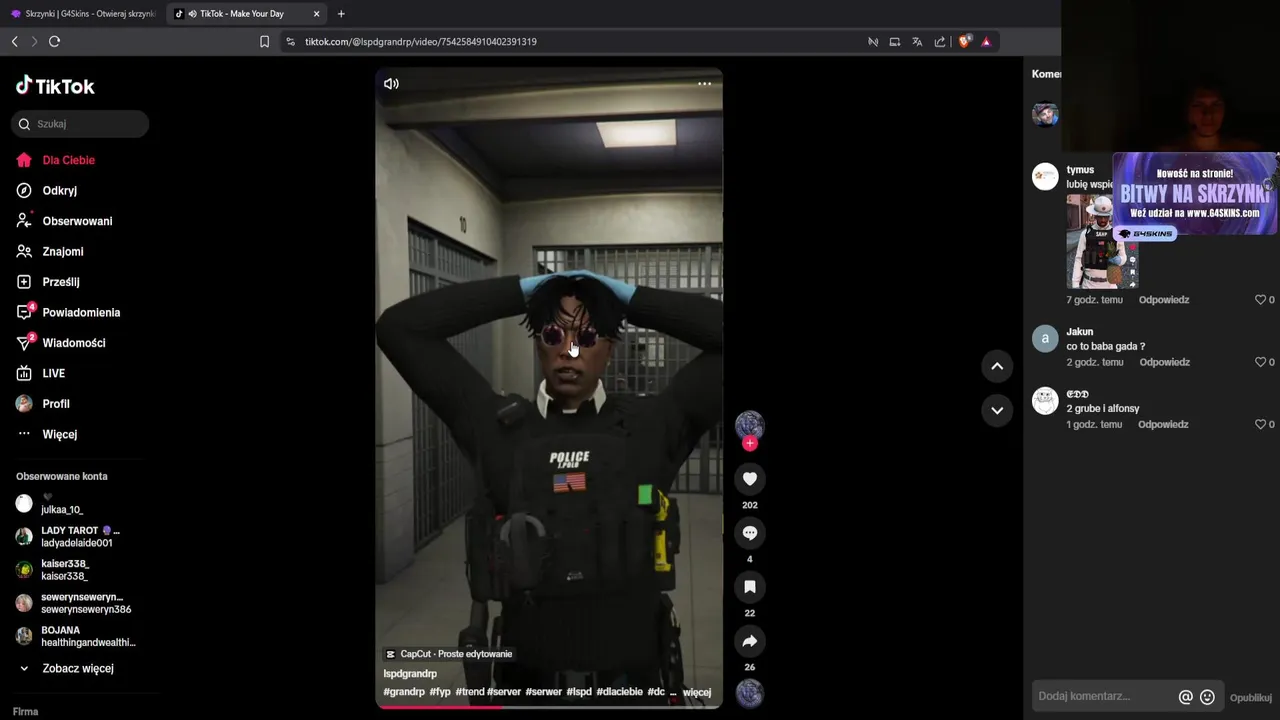The height and width of the screenshot is (720, 1280).
Task: Reply to '2 grube i alfonsy' comment
Action: (x=1163, y=424)
